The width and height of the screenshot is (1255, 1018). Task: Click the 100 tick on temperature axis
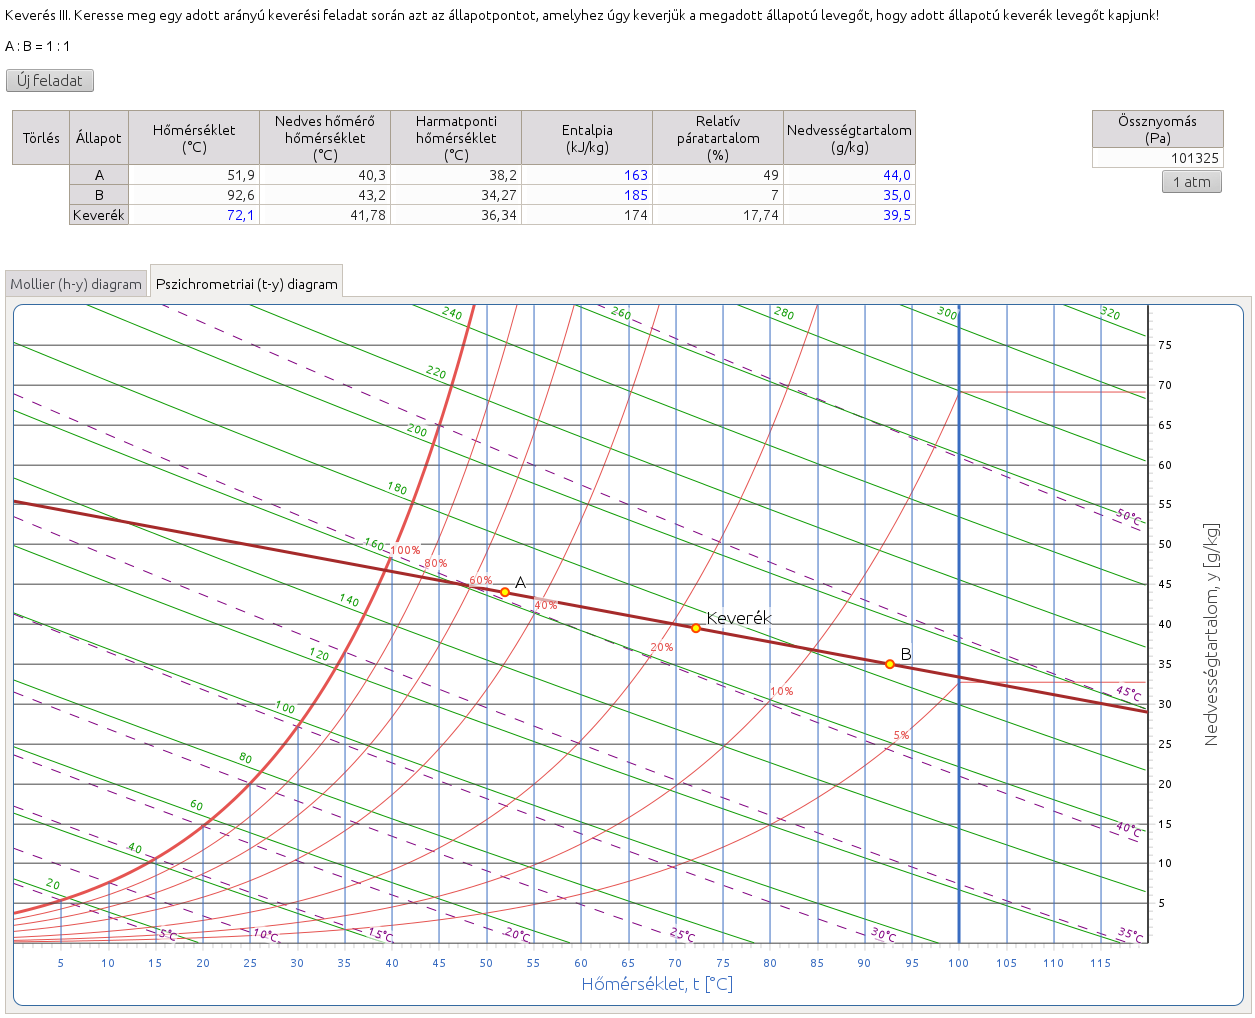click(x=959, y=963)
